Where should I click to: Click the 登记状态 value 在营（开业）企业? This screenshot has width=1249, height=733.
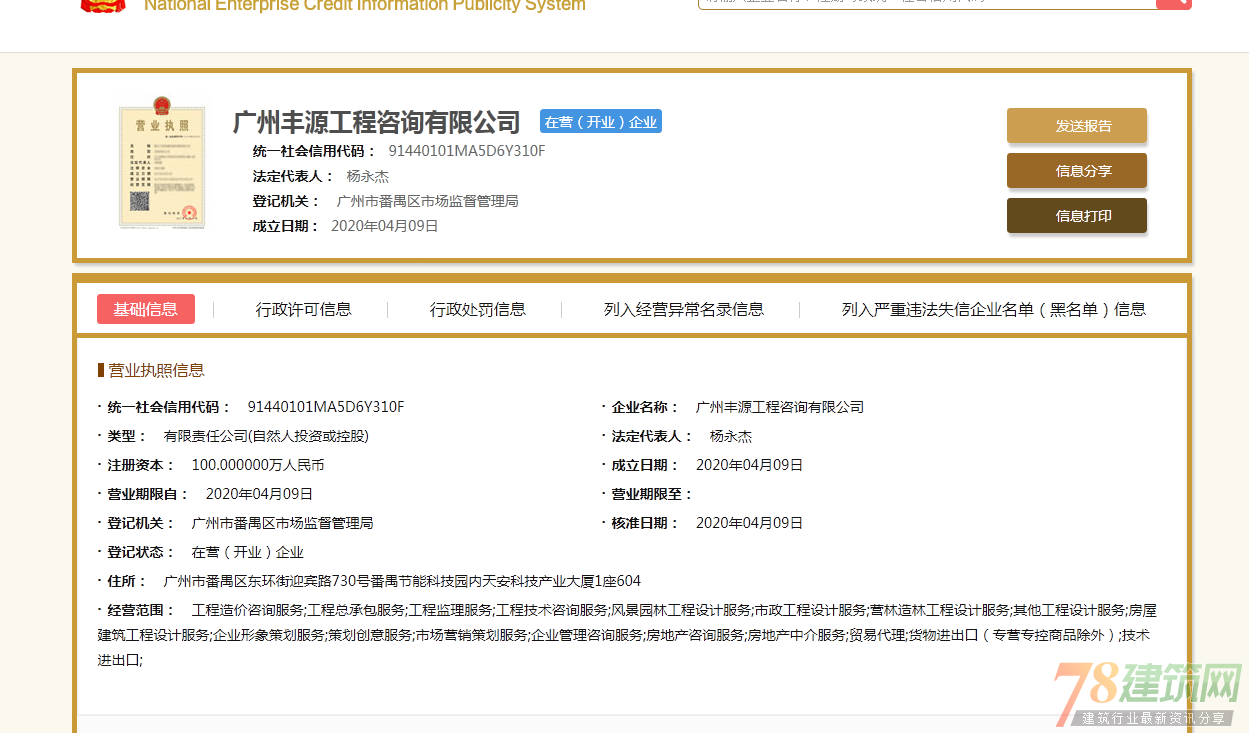(x=248, y=552)
